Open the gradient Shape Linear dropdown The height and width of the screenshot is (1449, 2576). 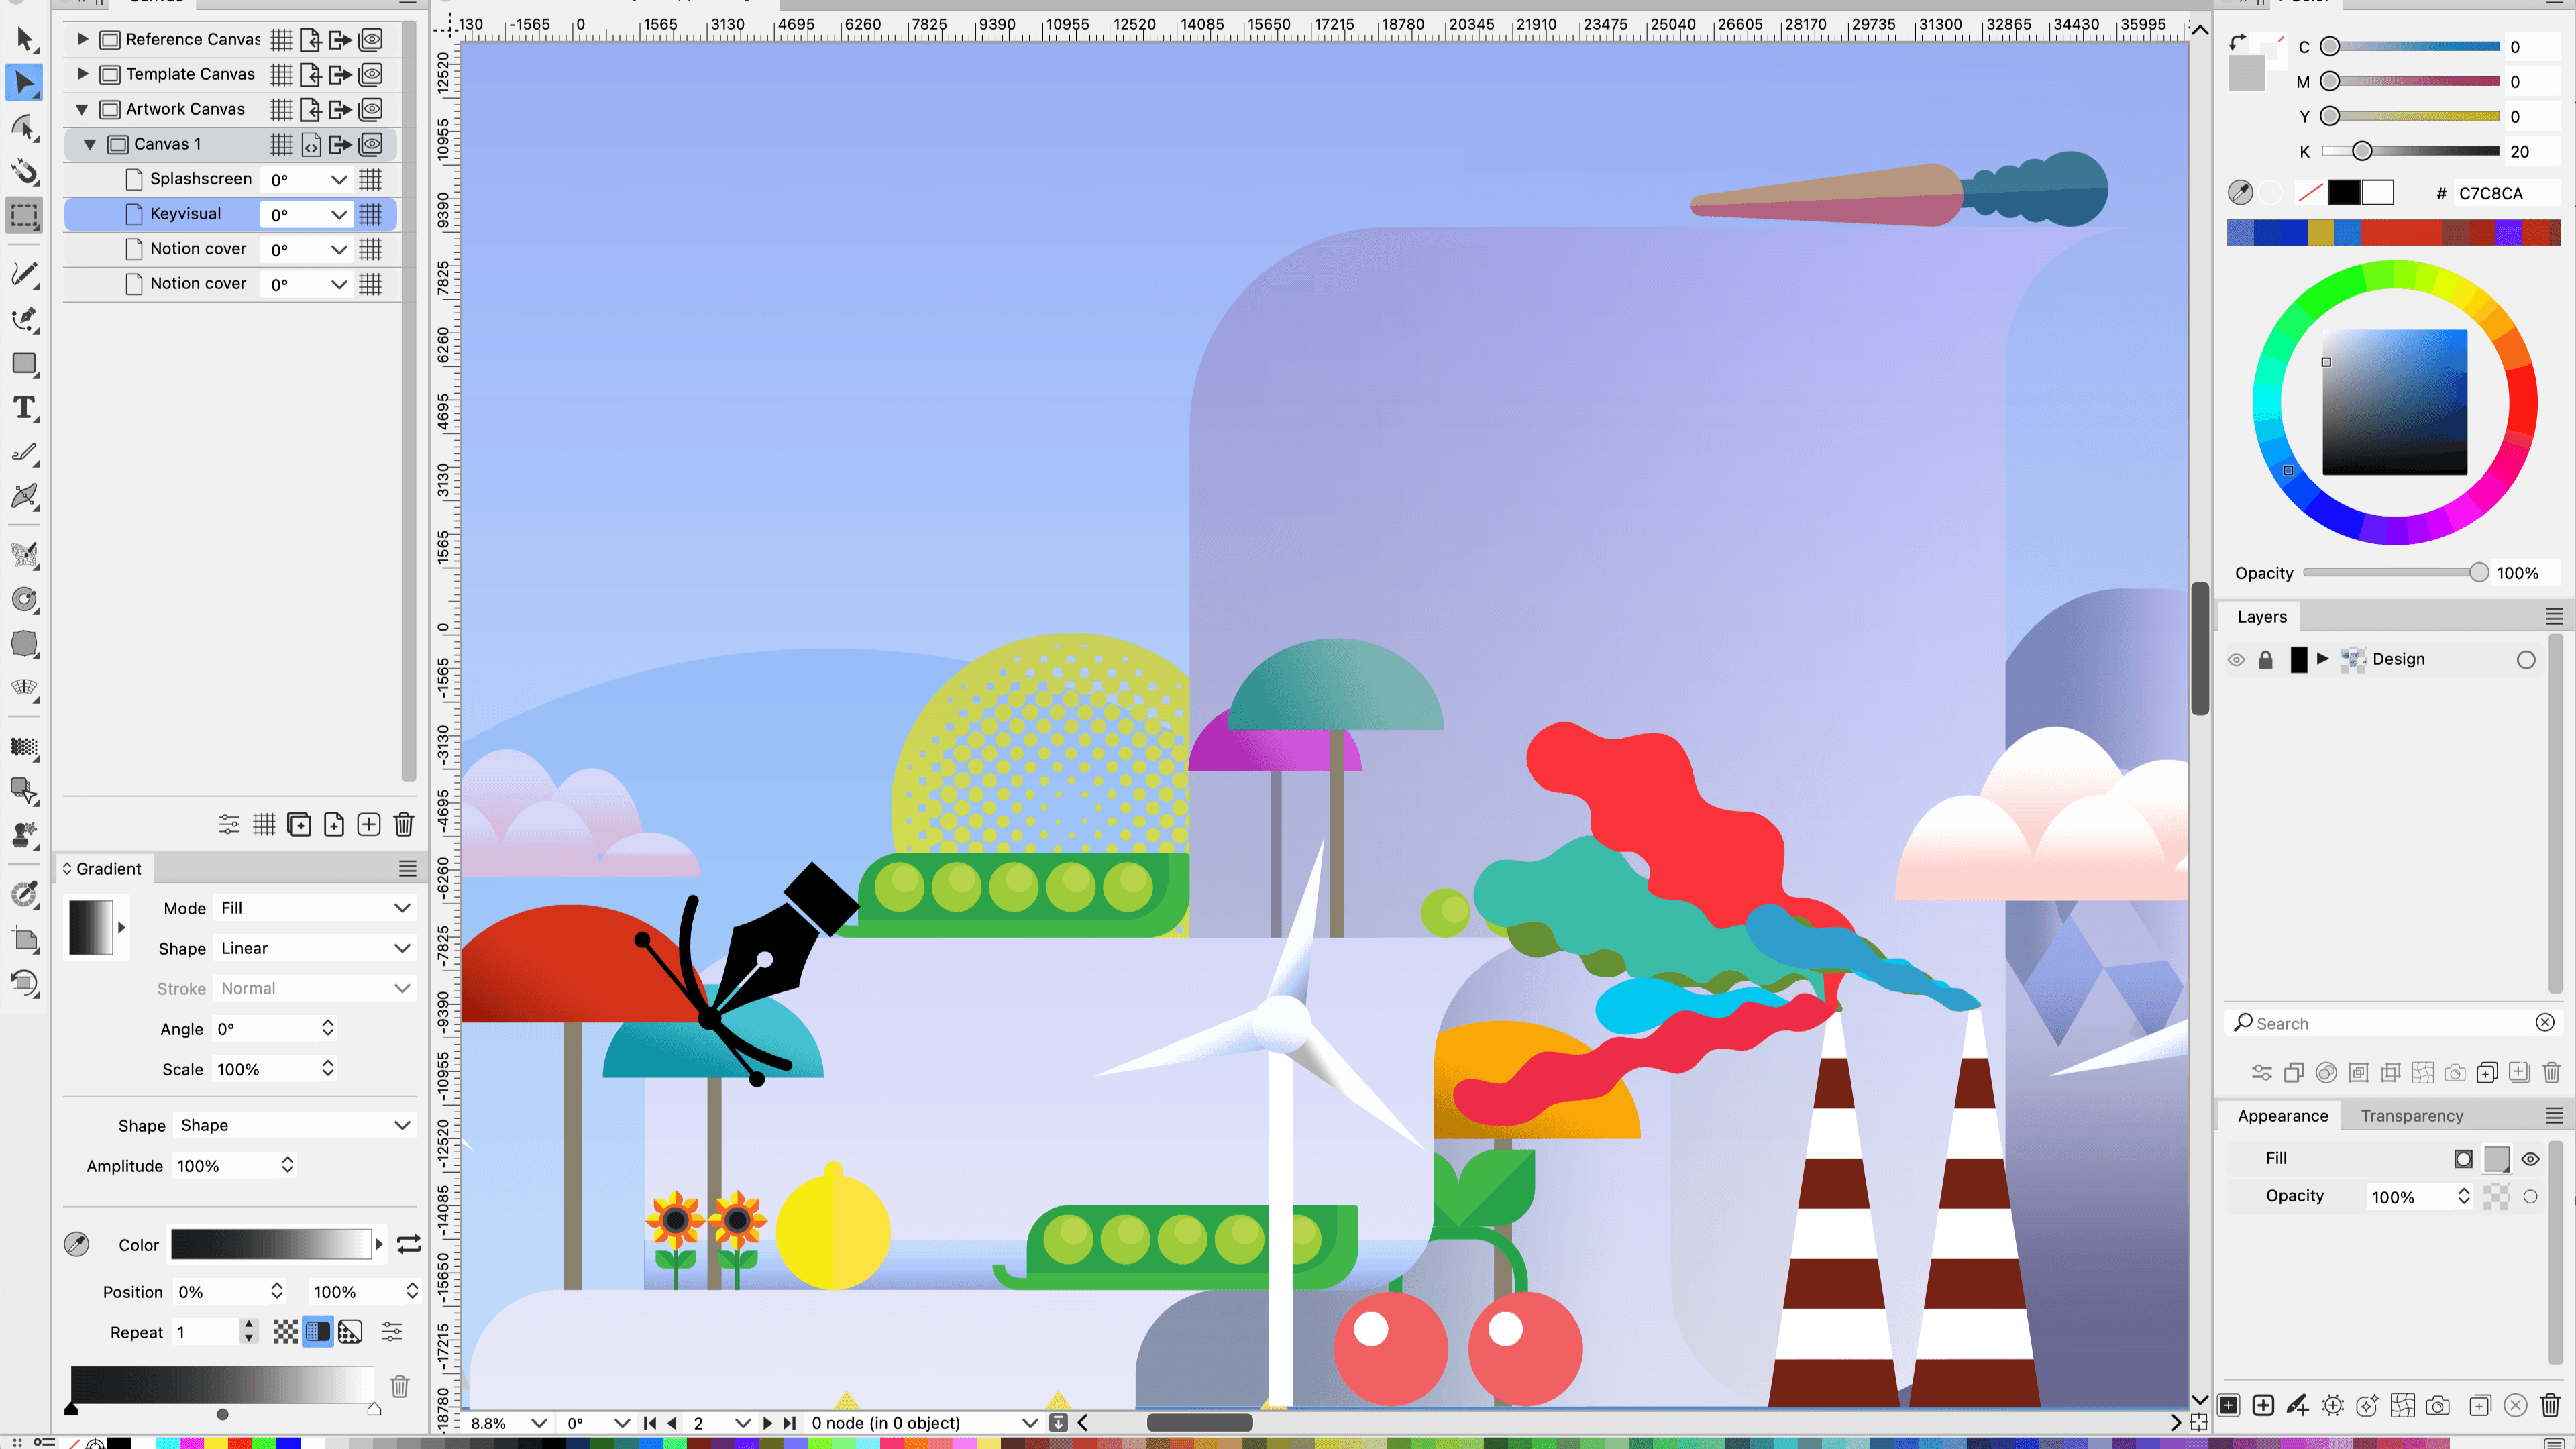point(315,948)
